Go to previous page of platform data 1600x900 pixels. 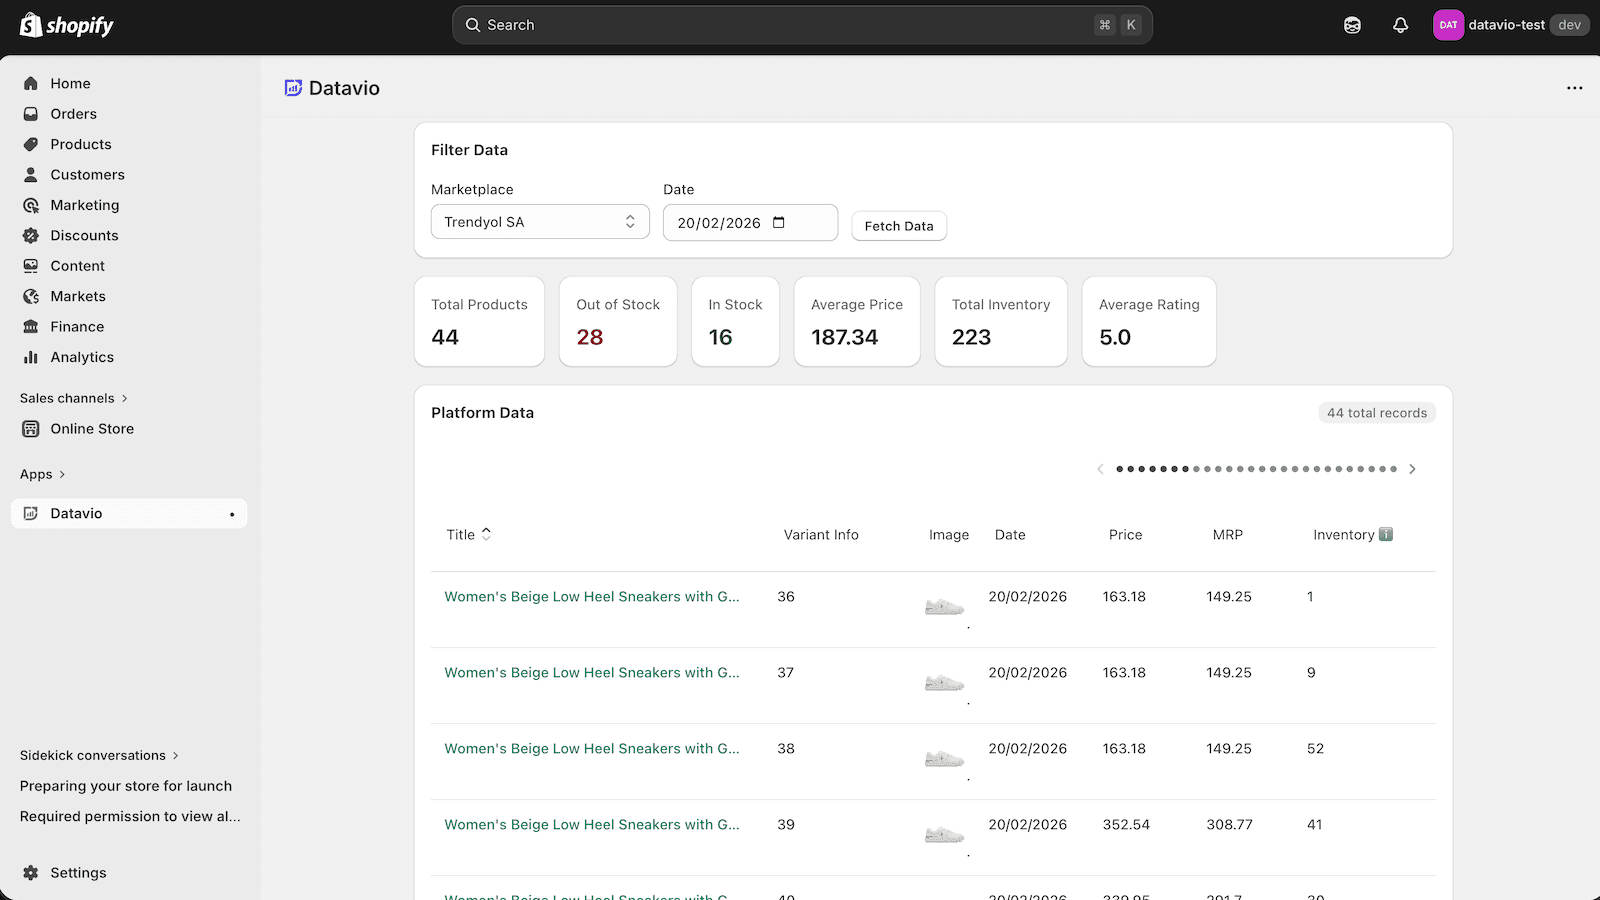tap(1100, 469)
